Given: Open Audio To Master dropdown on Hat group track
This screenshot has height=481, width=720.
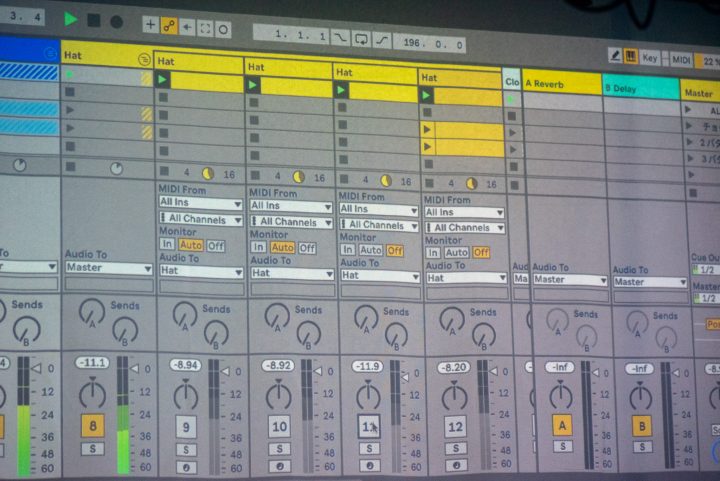Looking at the screenshot, I should tap(108, 268).
